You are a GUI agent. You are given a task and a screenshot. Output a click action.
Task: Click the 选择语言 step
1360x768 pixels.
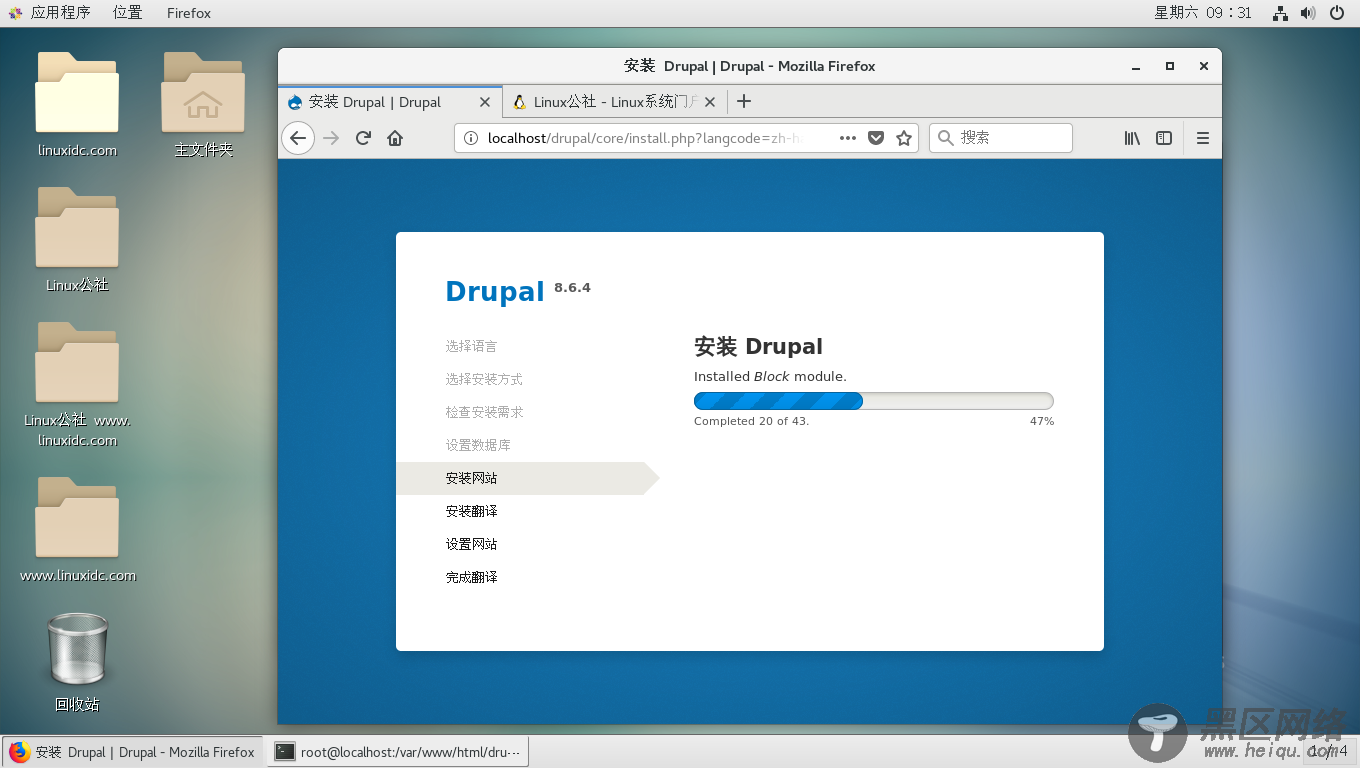pyautogui.click(x=471, y=346)
